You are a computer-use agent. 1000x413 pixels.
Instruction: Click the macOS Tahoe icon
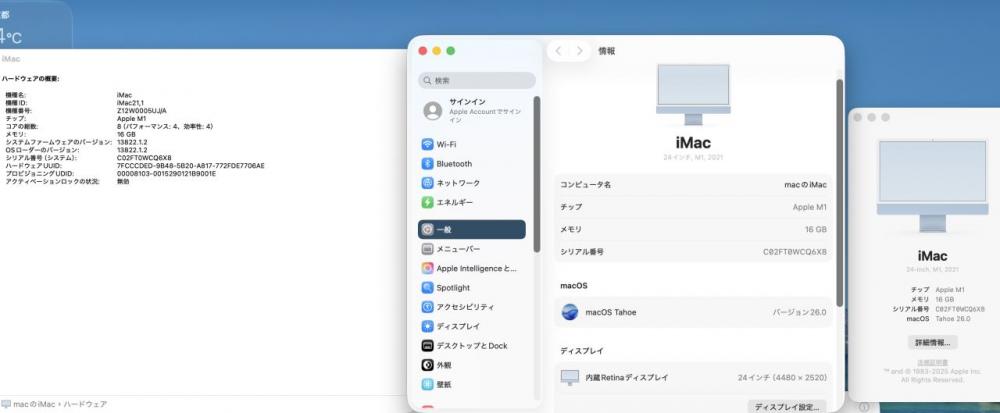570,312
